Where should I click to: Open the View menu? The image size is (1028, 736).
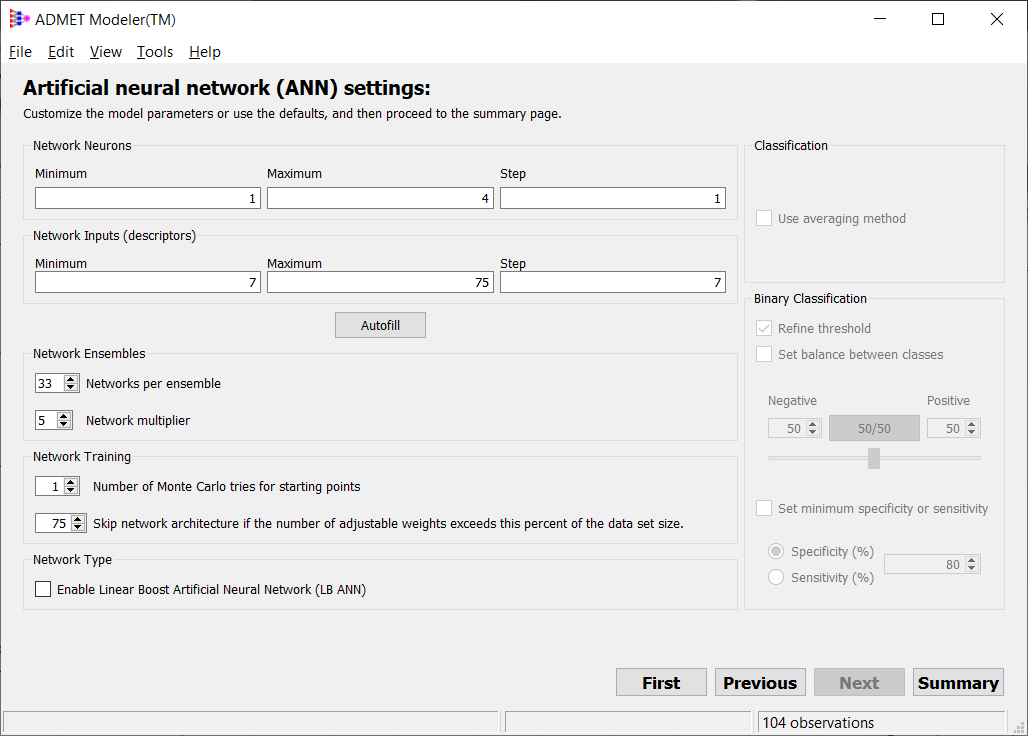tap(106, 52)
